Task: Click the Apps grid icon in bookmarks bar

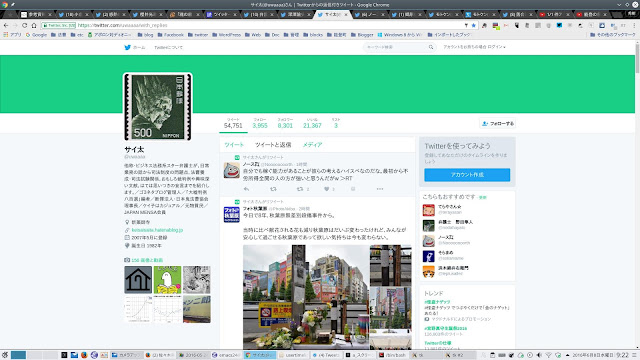Action: 6,35
